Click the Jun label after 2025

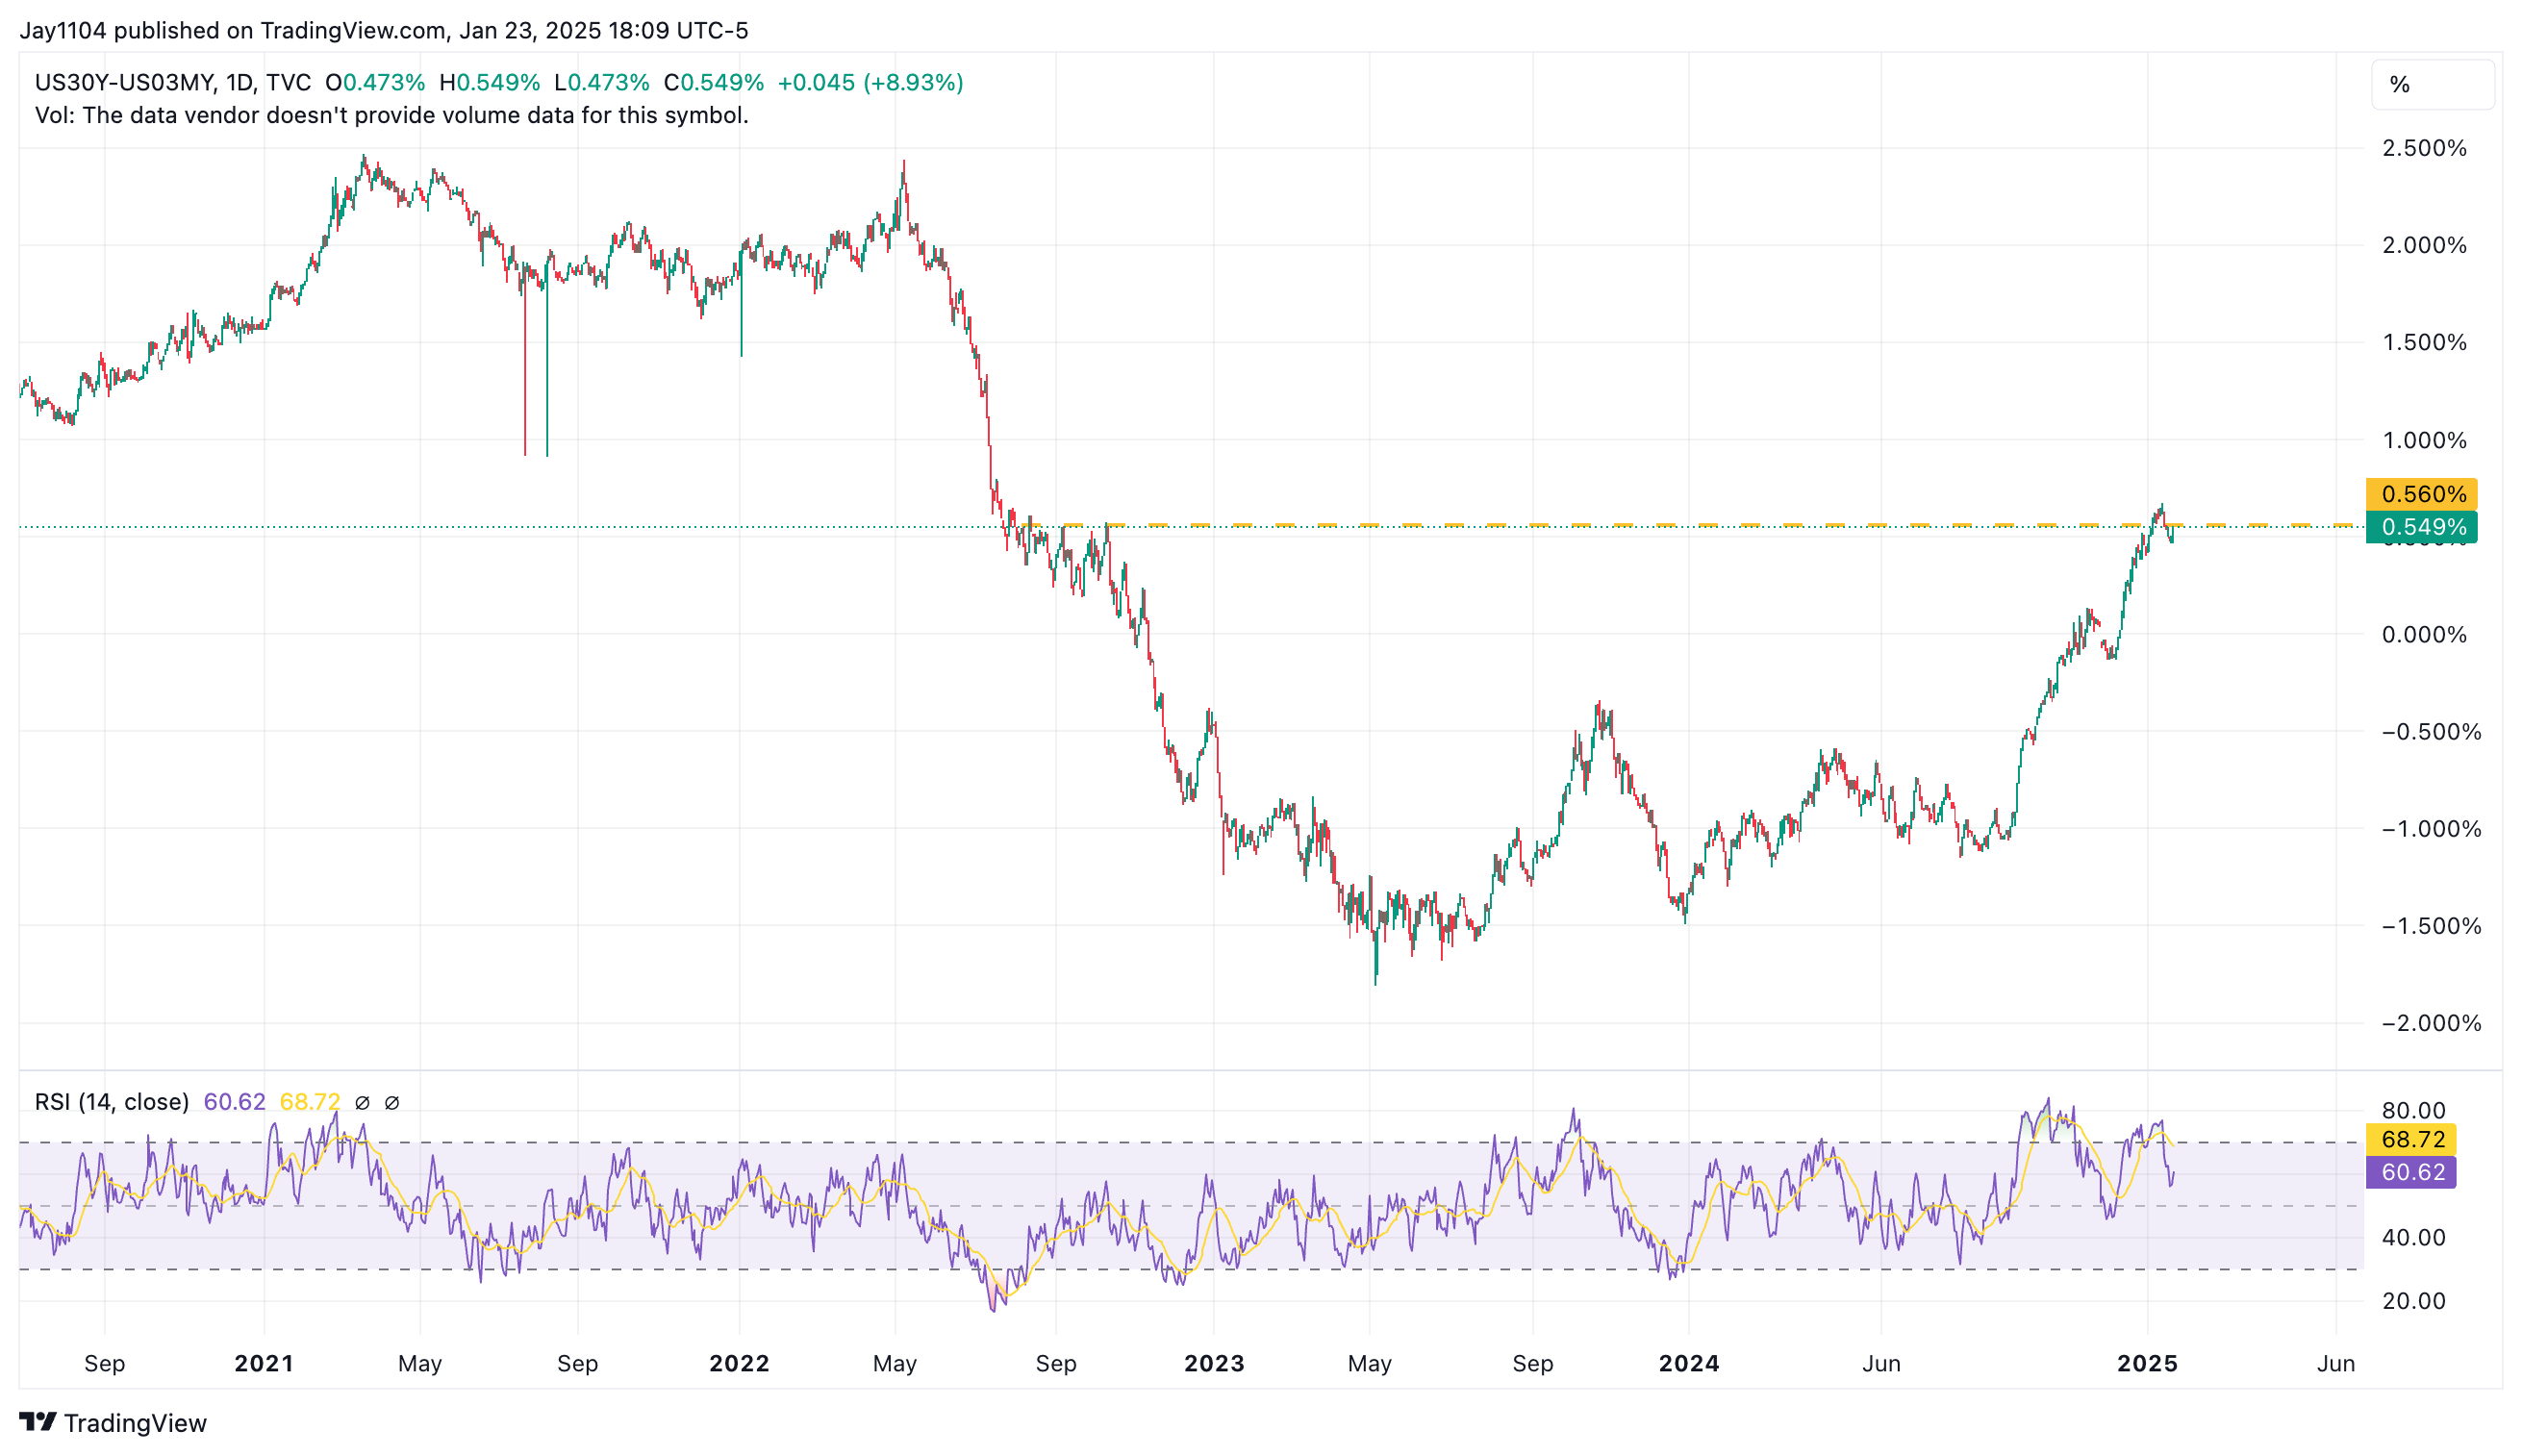(2336, 1363)
